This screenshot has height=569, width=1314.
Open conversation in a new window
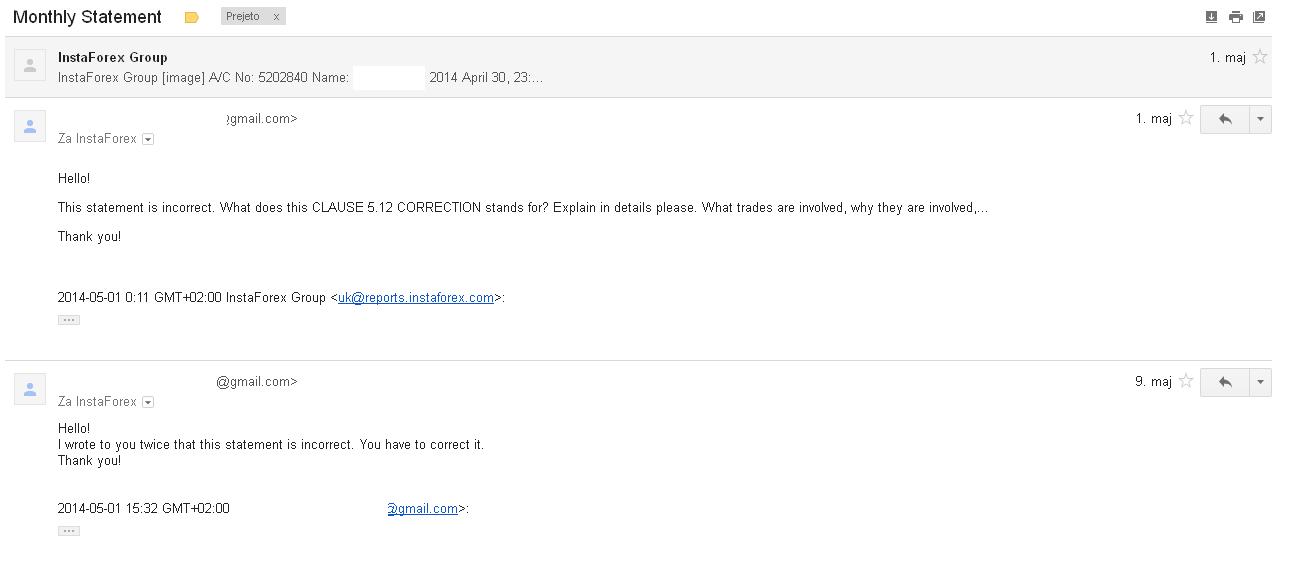coord(1259,17)
